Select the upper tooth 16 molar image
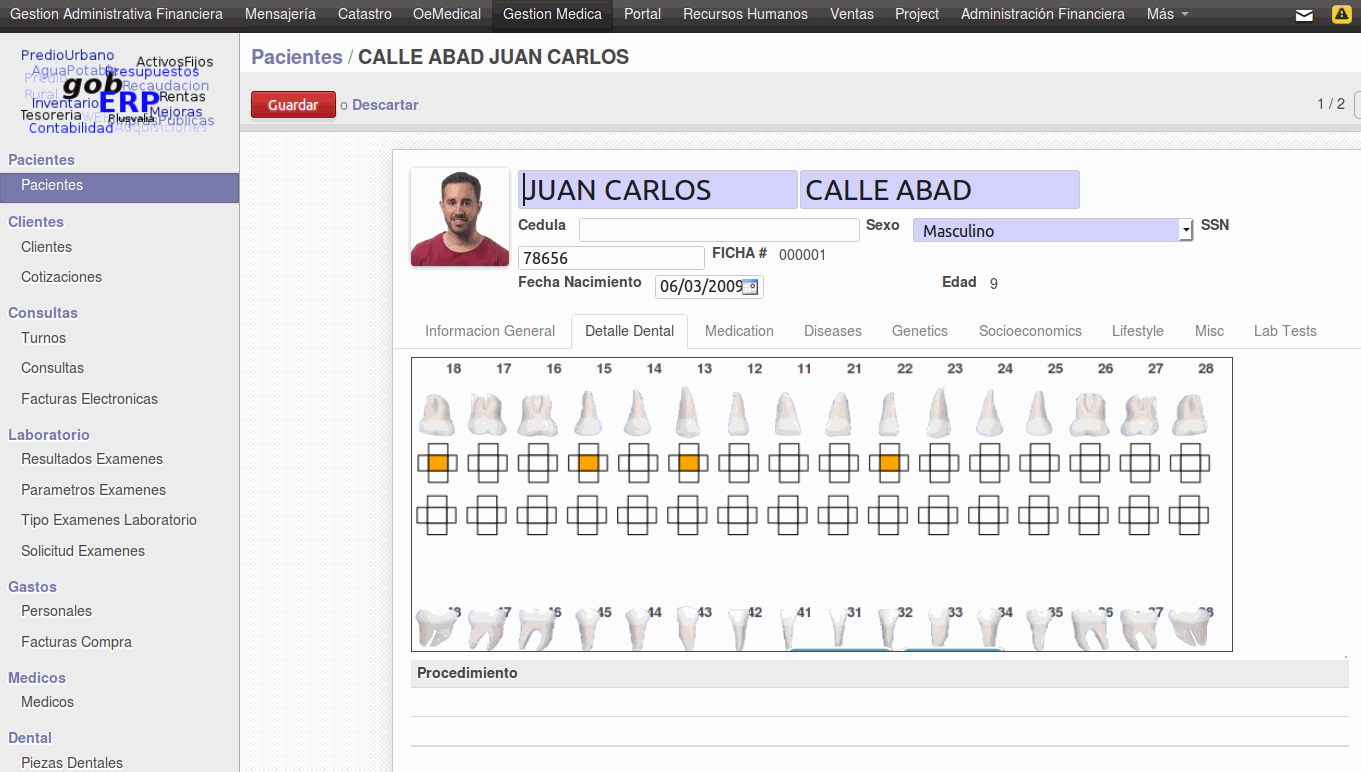 coord(537,414)
